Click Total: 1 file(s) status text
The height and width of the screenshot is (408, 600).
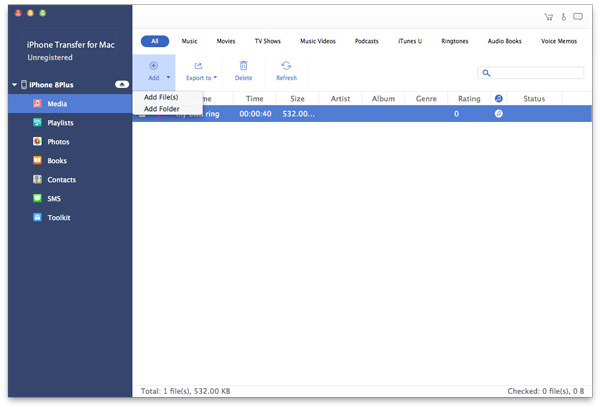point(185,391)
